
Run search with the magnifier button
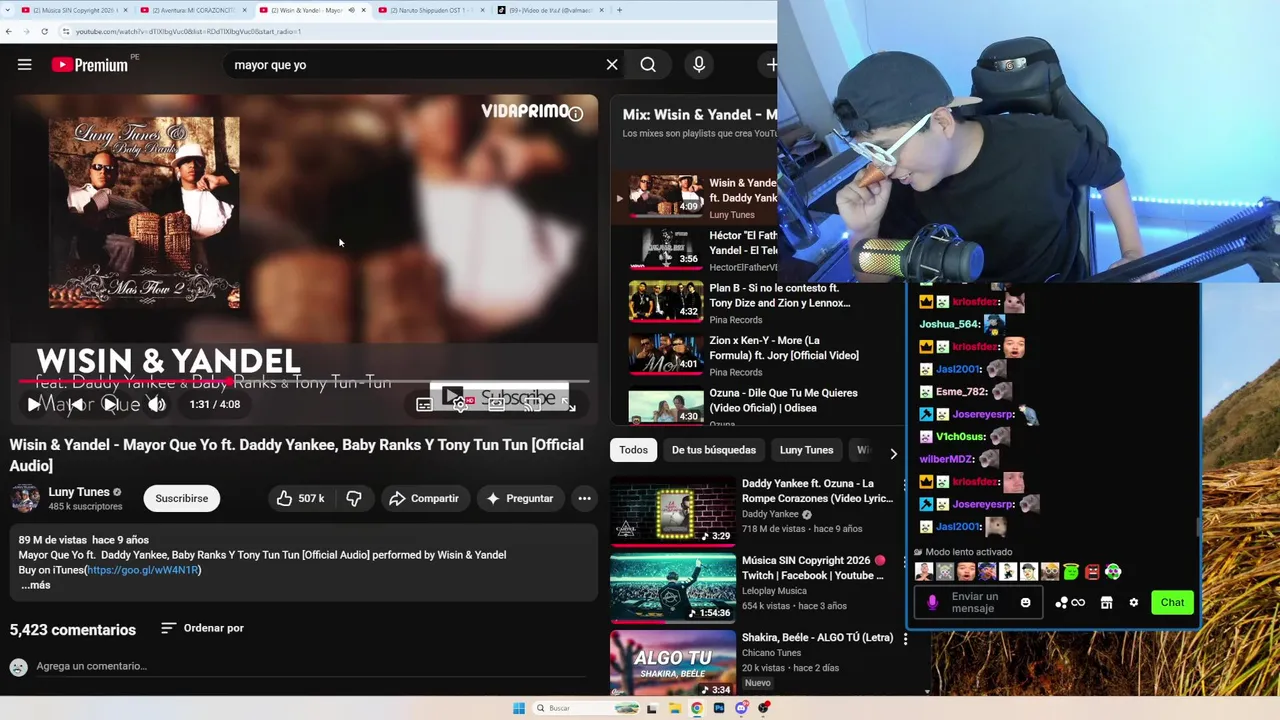coord(648,65)
